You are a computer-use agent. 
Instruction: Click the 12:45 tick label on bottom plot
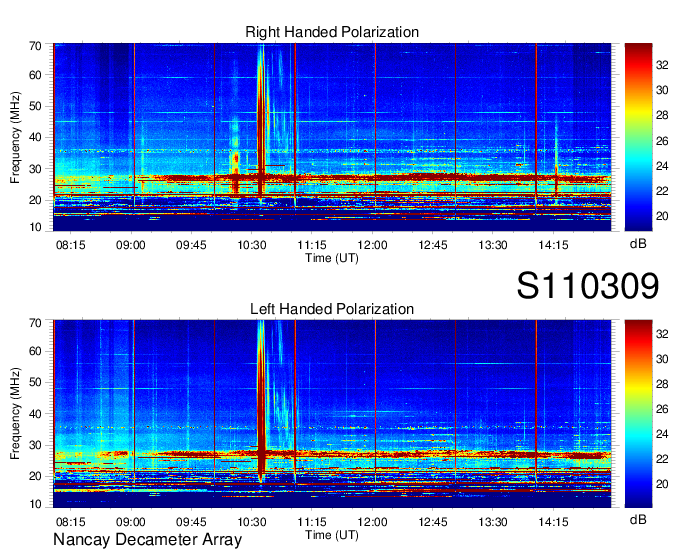[x=433, y=522]
